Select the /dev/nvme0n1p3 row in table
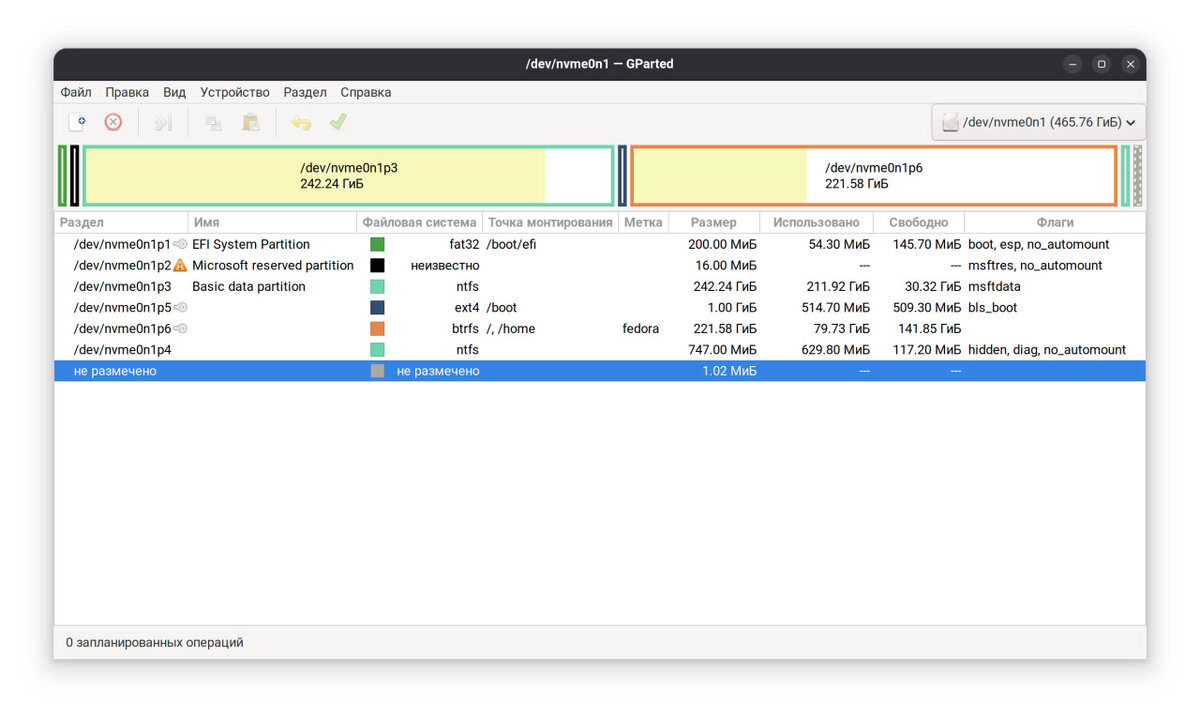This screenshot has width=1200, height=718. (600, 286)
